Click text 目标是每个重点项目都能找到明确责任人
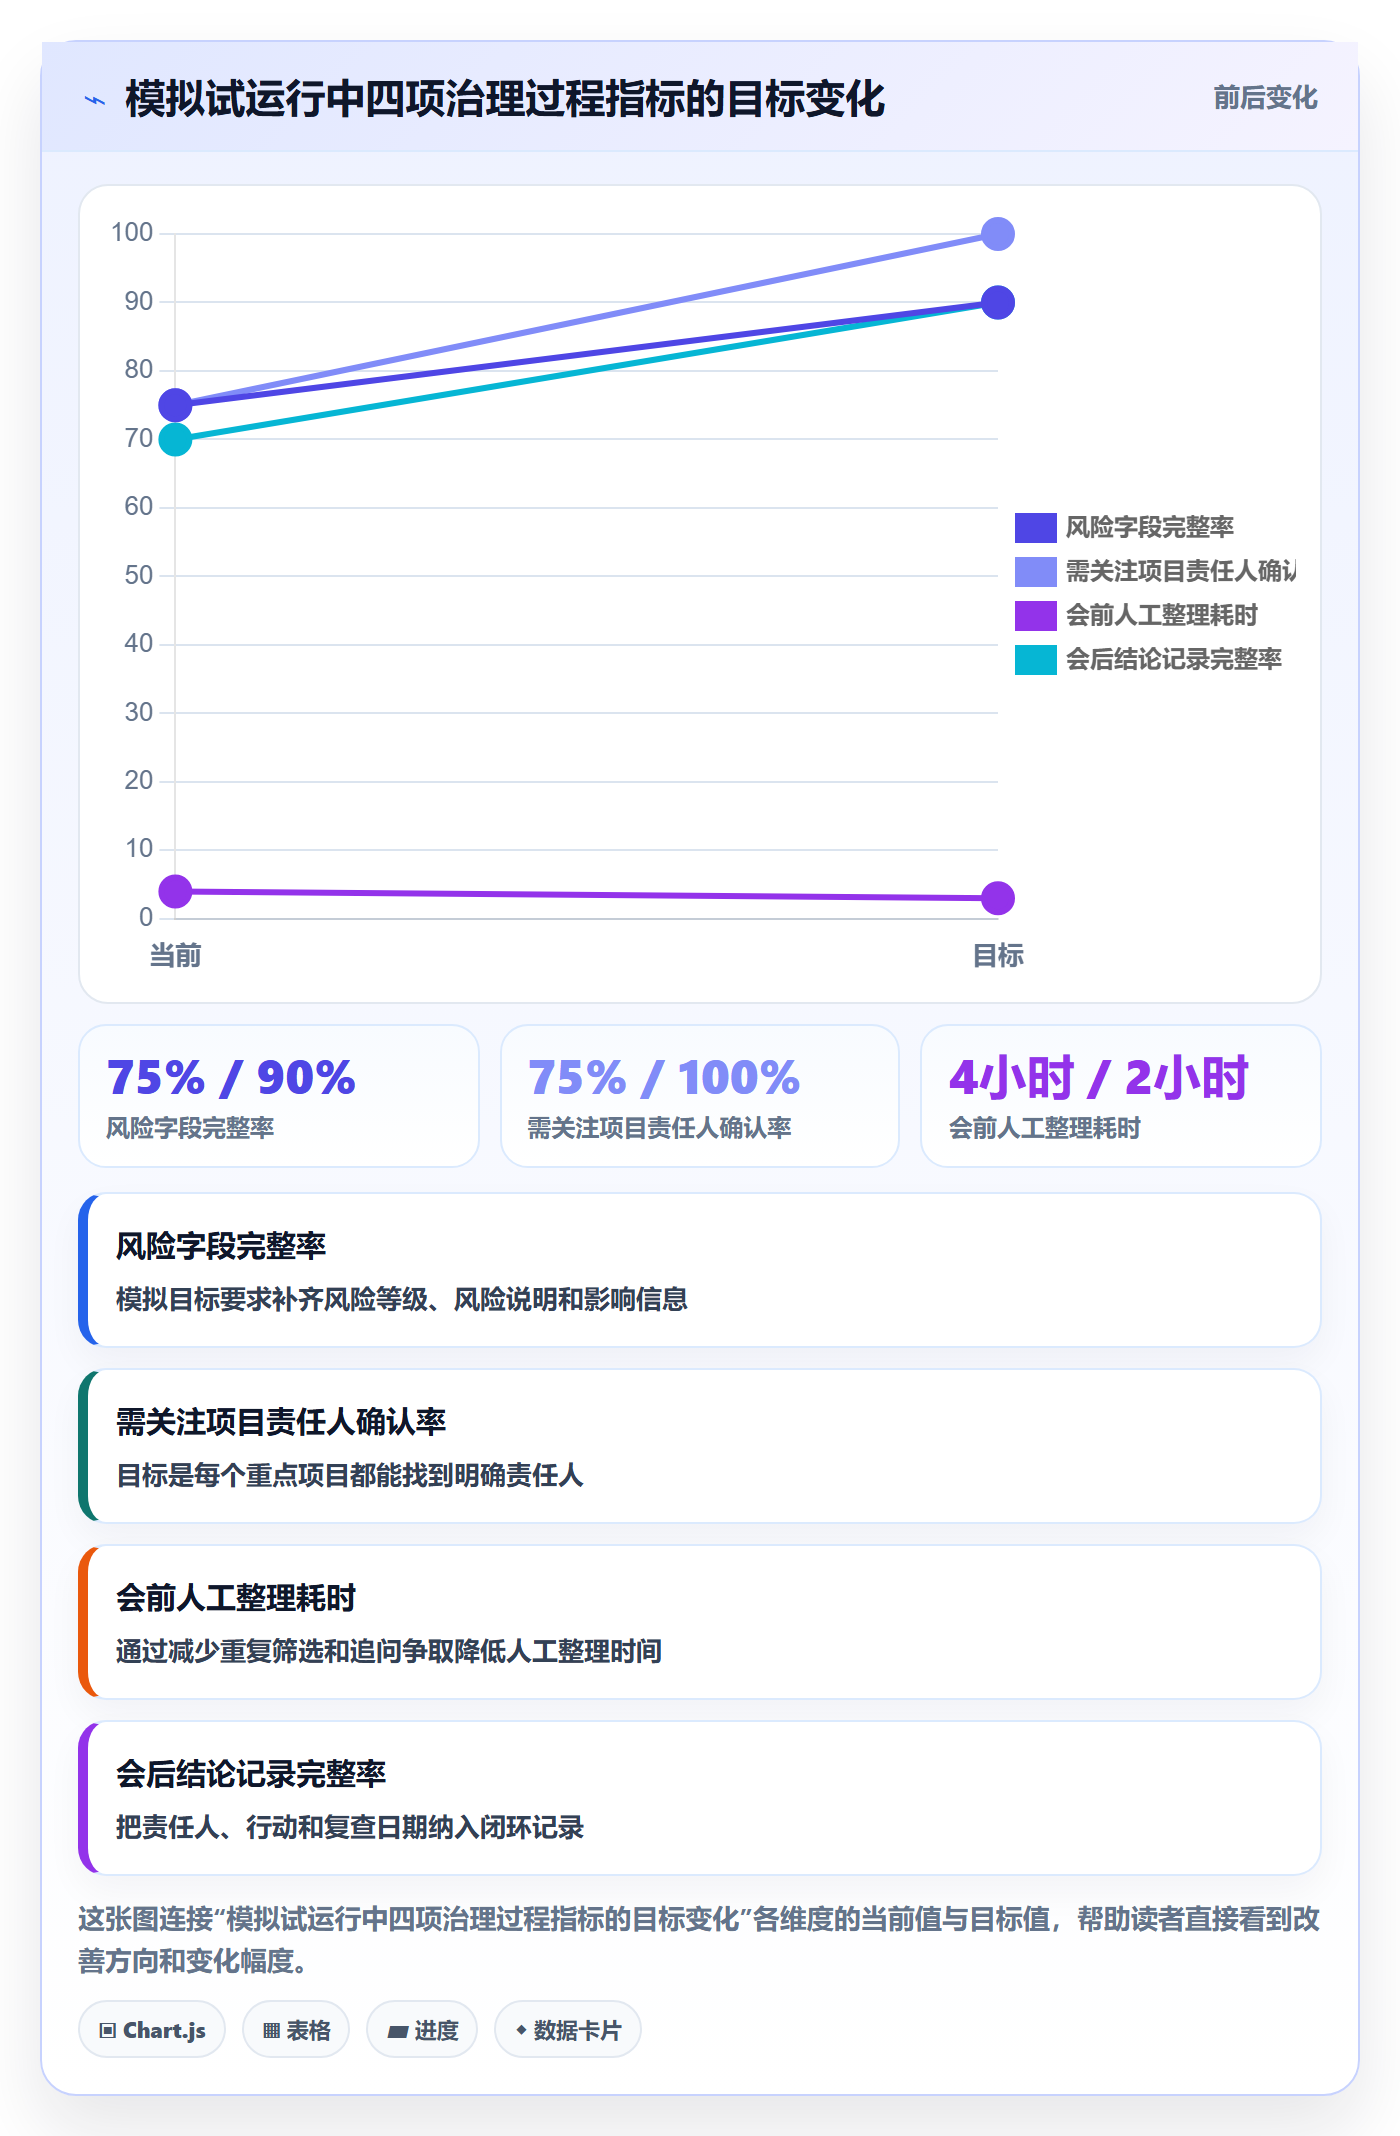Viewport: 1400px width, 2136px height. [x=350, y=1475]
